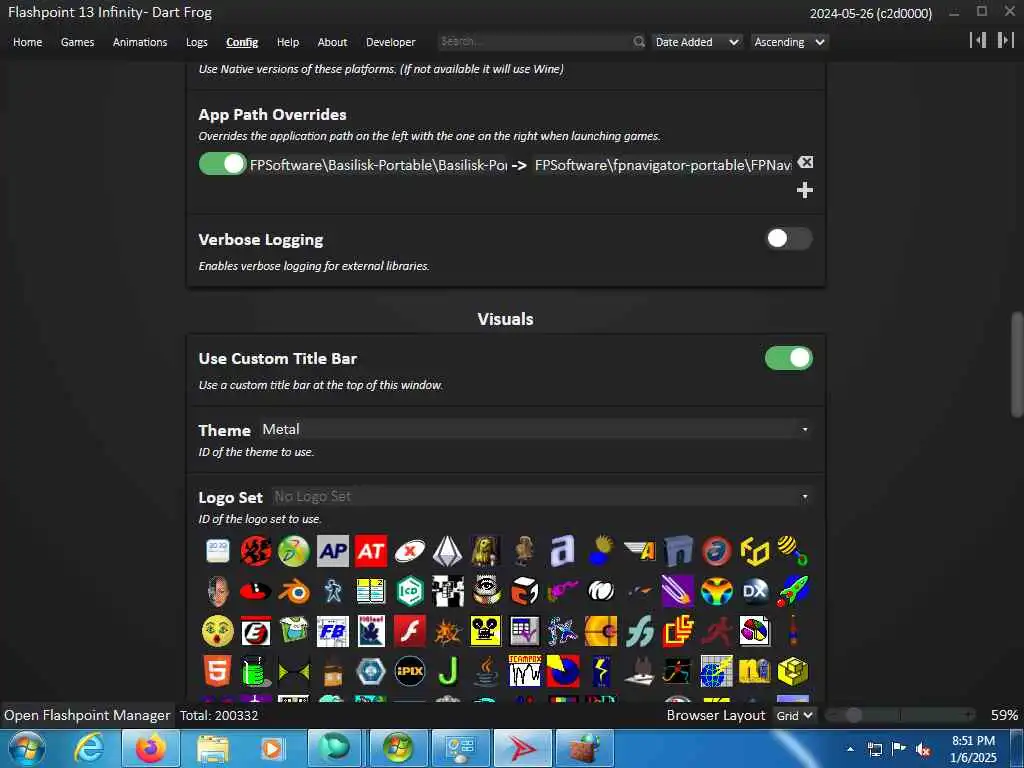This screenshot has height=768, width=1024.
Task: Select the white oval red X logo
Action: pos(409,551)
